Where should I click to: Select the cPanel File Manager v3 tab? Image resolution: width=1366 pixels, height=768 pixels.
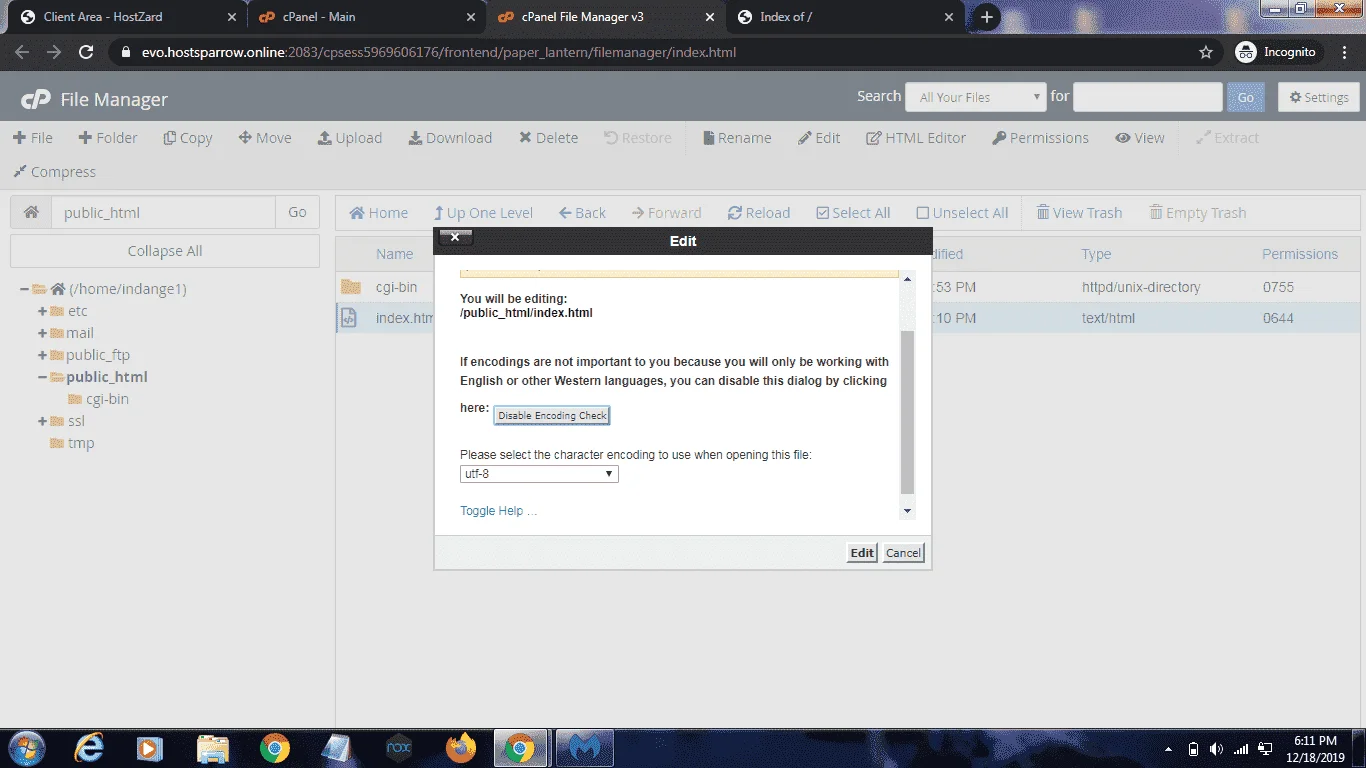[x=605, y=17]
